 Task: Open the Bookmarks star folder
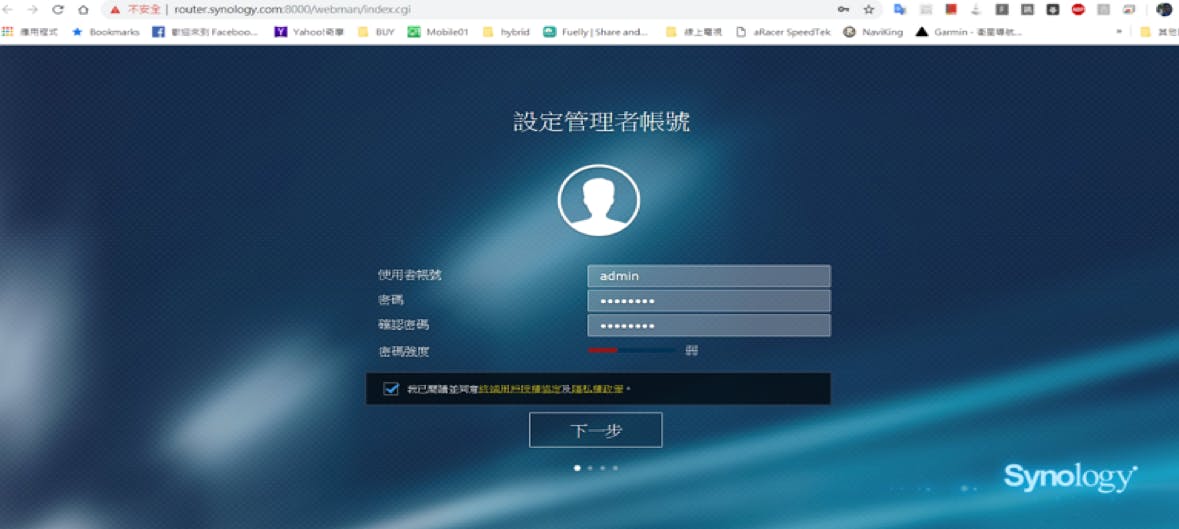(105, 32)
